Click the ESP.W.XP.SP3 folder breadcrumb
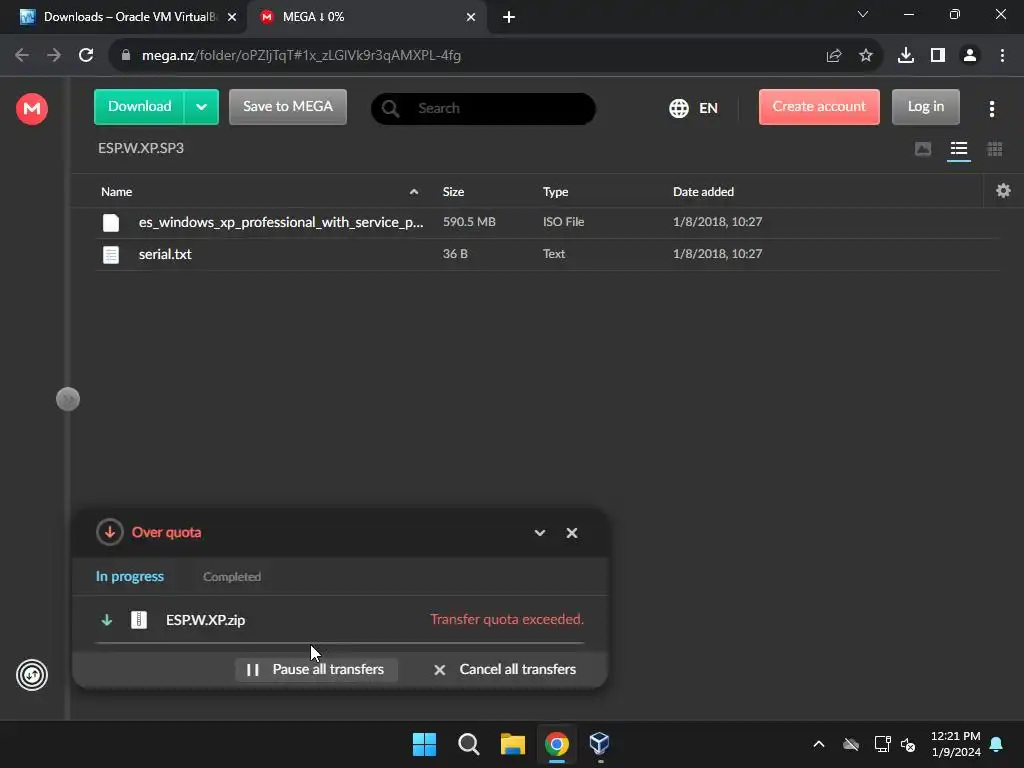The image size is (1024, 768). pyautogui.click(x=141, y=148)
